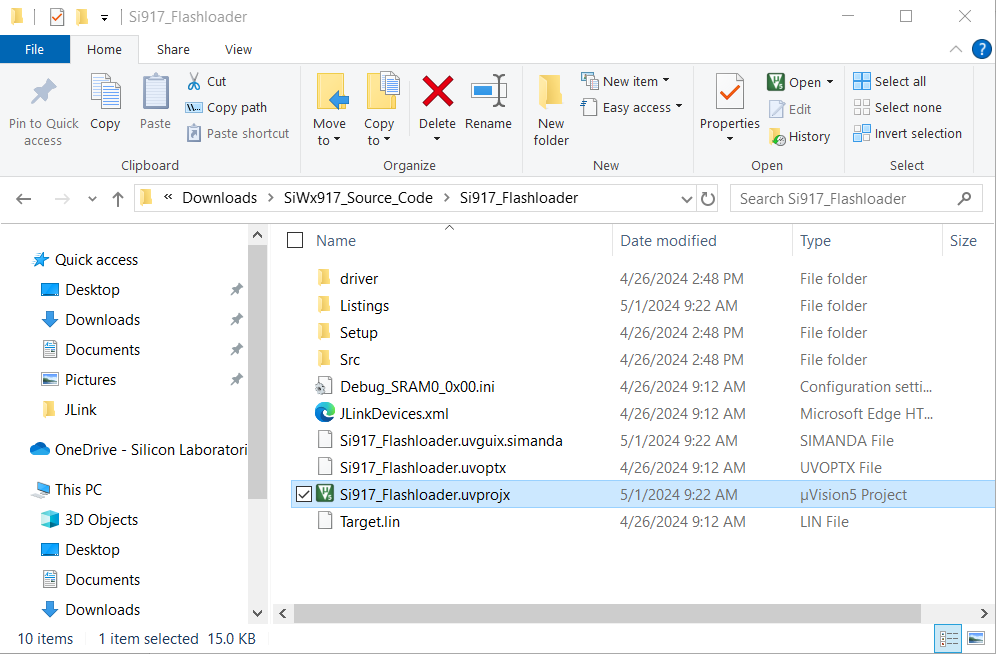Open the File menu

click(34, 49)
